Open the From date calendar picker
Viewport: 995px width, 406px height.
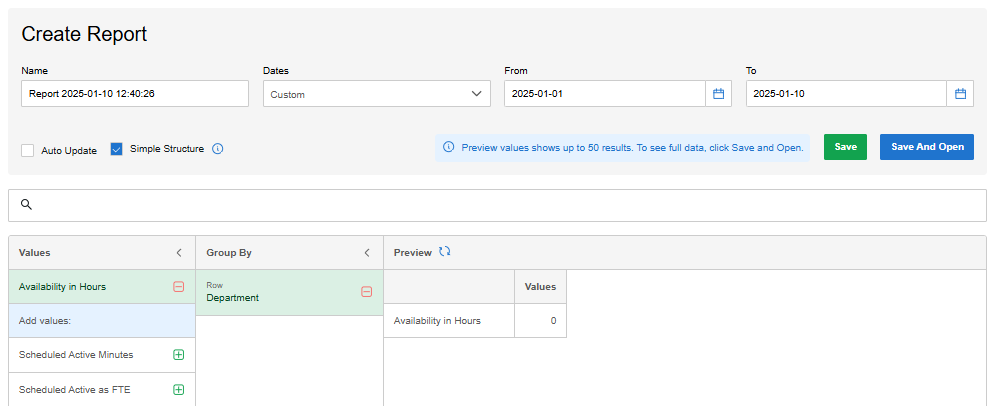718,94
